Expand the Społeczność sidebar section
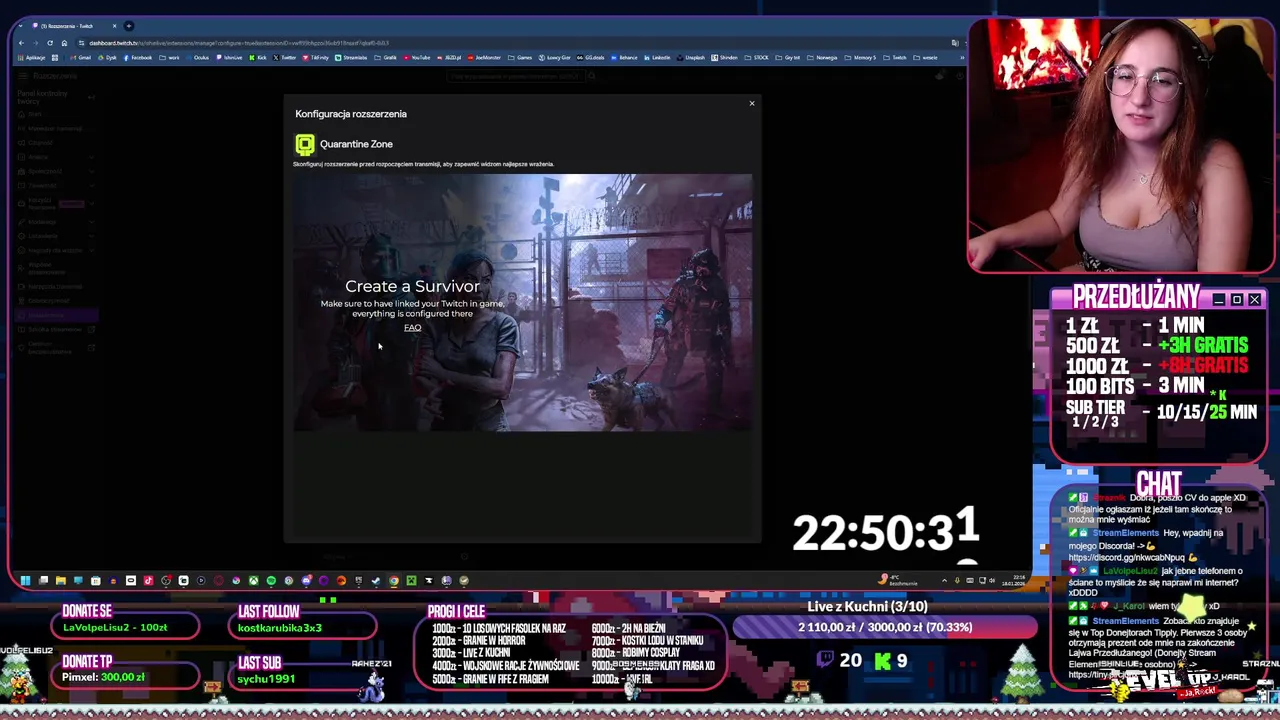Screen dimensions: 1280x720 [x=55, y=171]
